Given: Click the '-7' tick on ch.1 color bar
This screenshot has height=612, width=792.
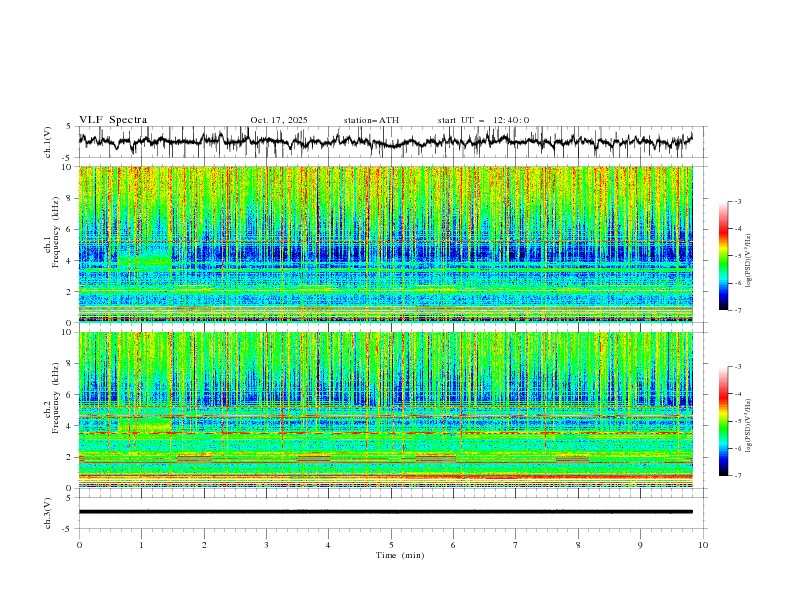Looking at the screenshot, I should [x=737, y=310].
